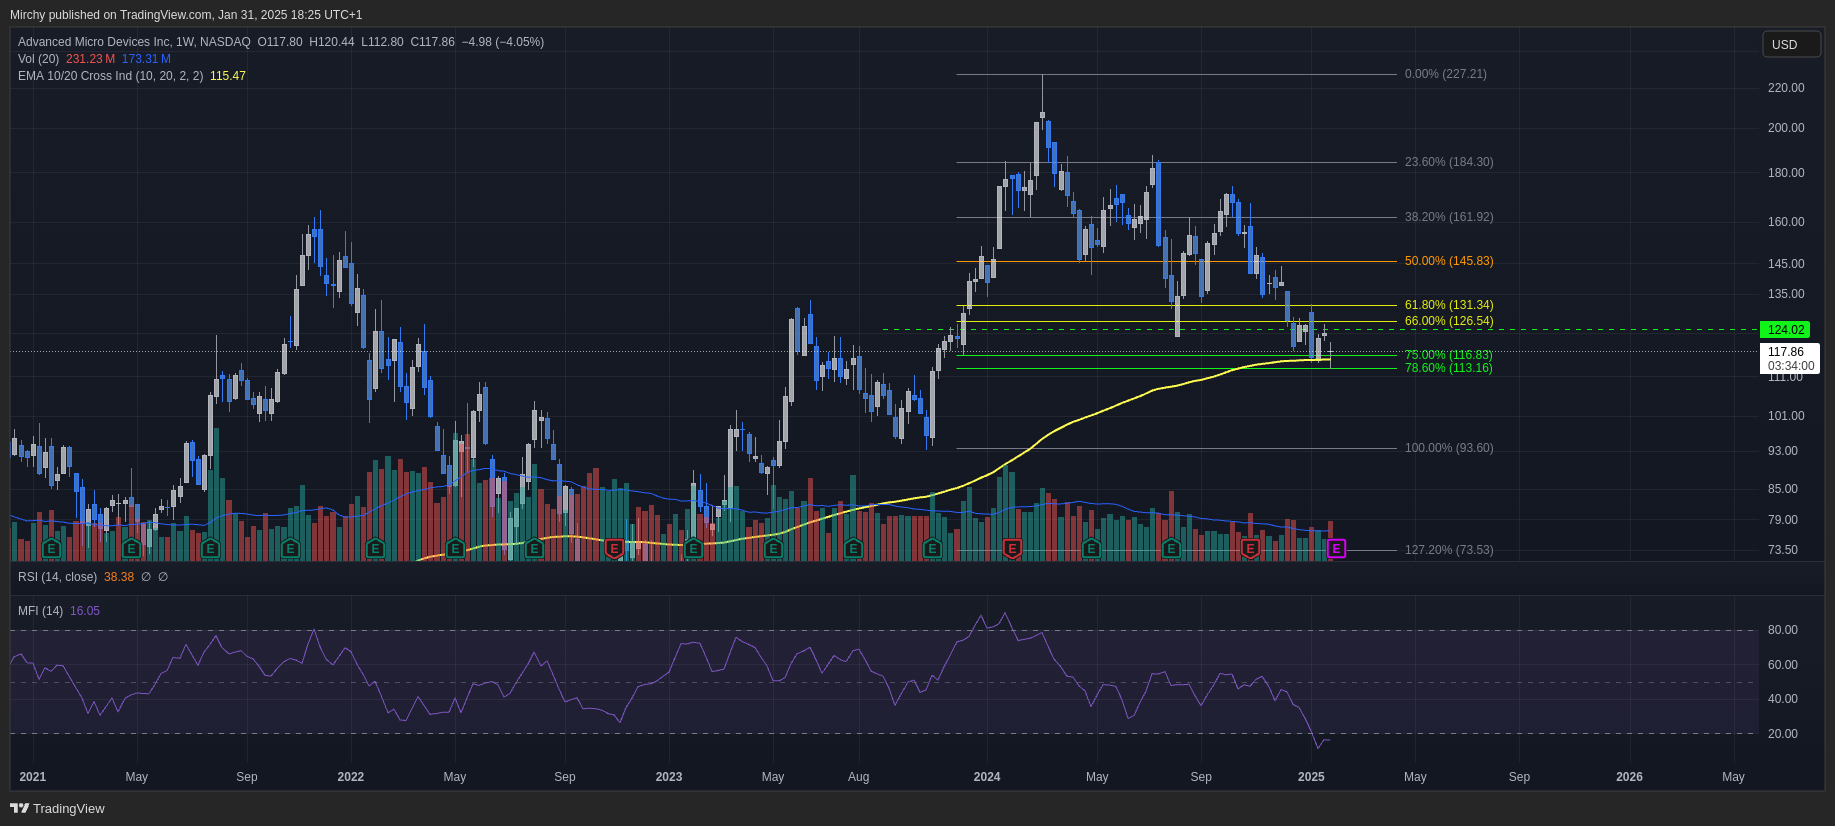Open the earnings E marker above May 2023

(773, 548)
